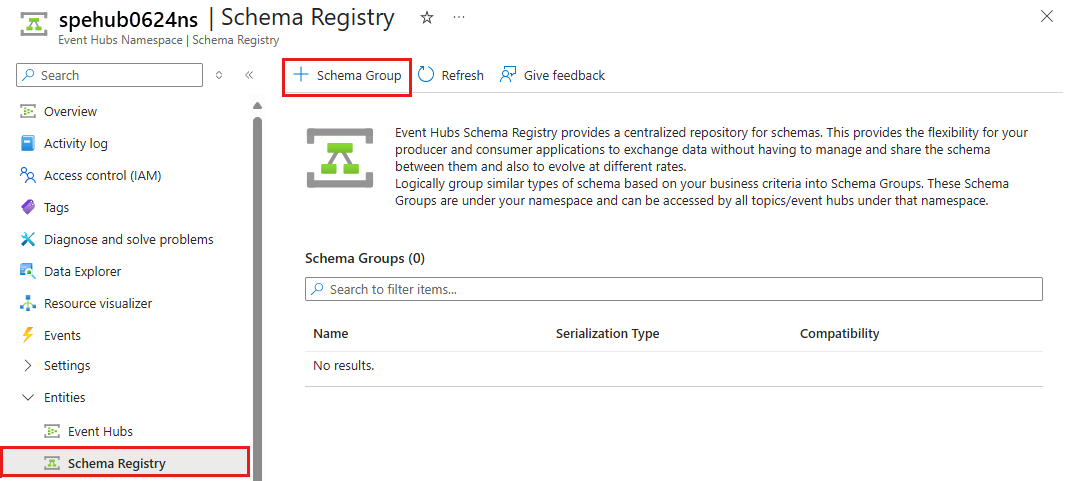Open the Overview page
The width and height of the screenshot is (1083, 481).
(x=70, y=111)
